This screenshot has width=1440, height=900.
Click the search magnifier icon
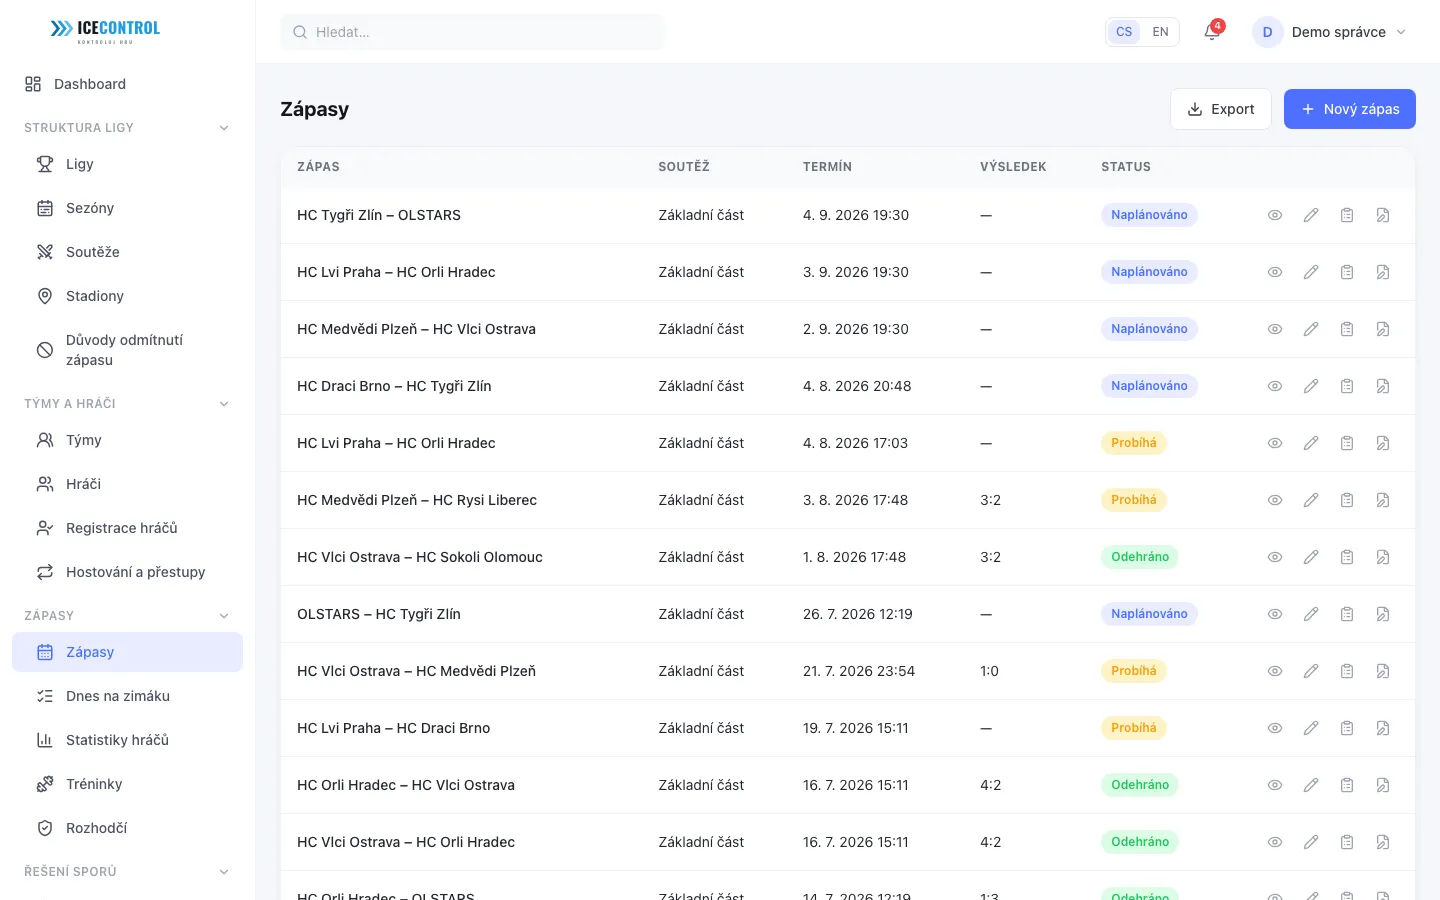[299, 32]
